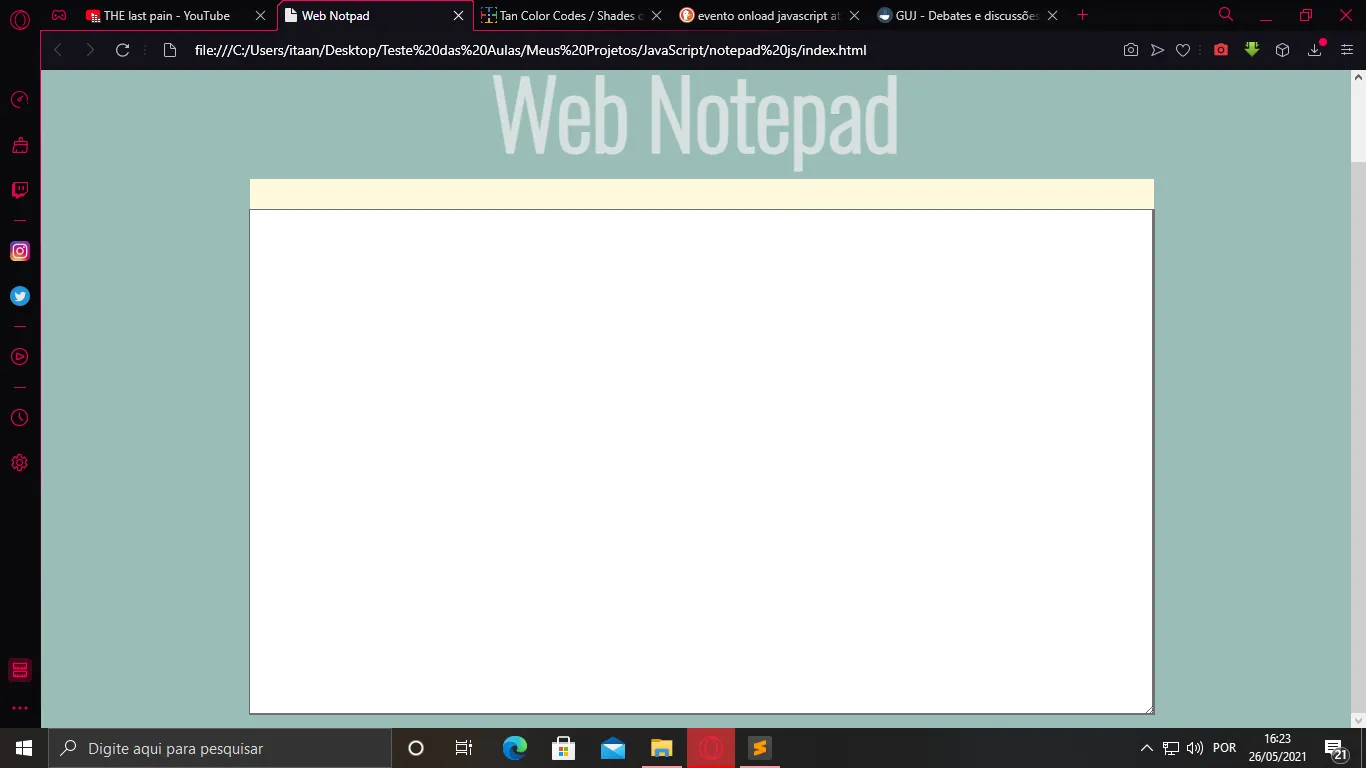Viewport: 1366px width, 768px height.
Task: Open the Easy Setup panel
Action: pyautogui.click(x=1346, y=50)
